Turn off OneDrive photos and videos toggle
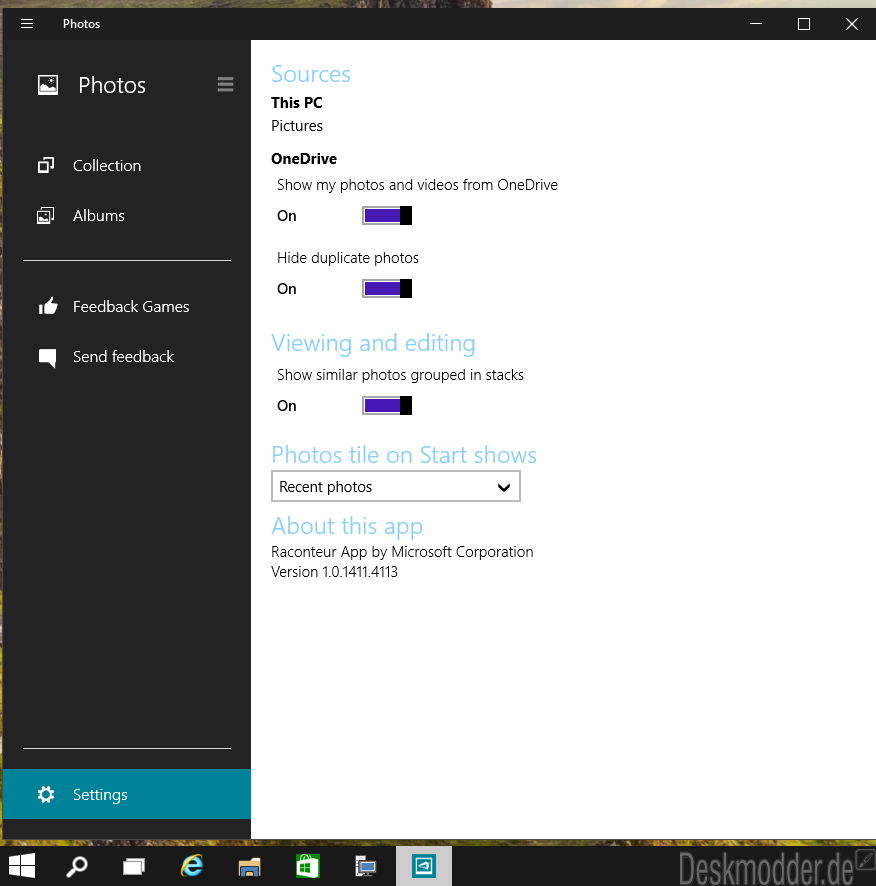 pos(387,215)
